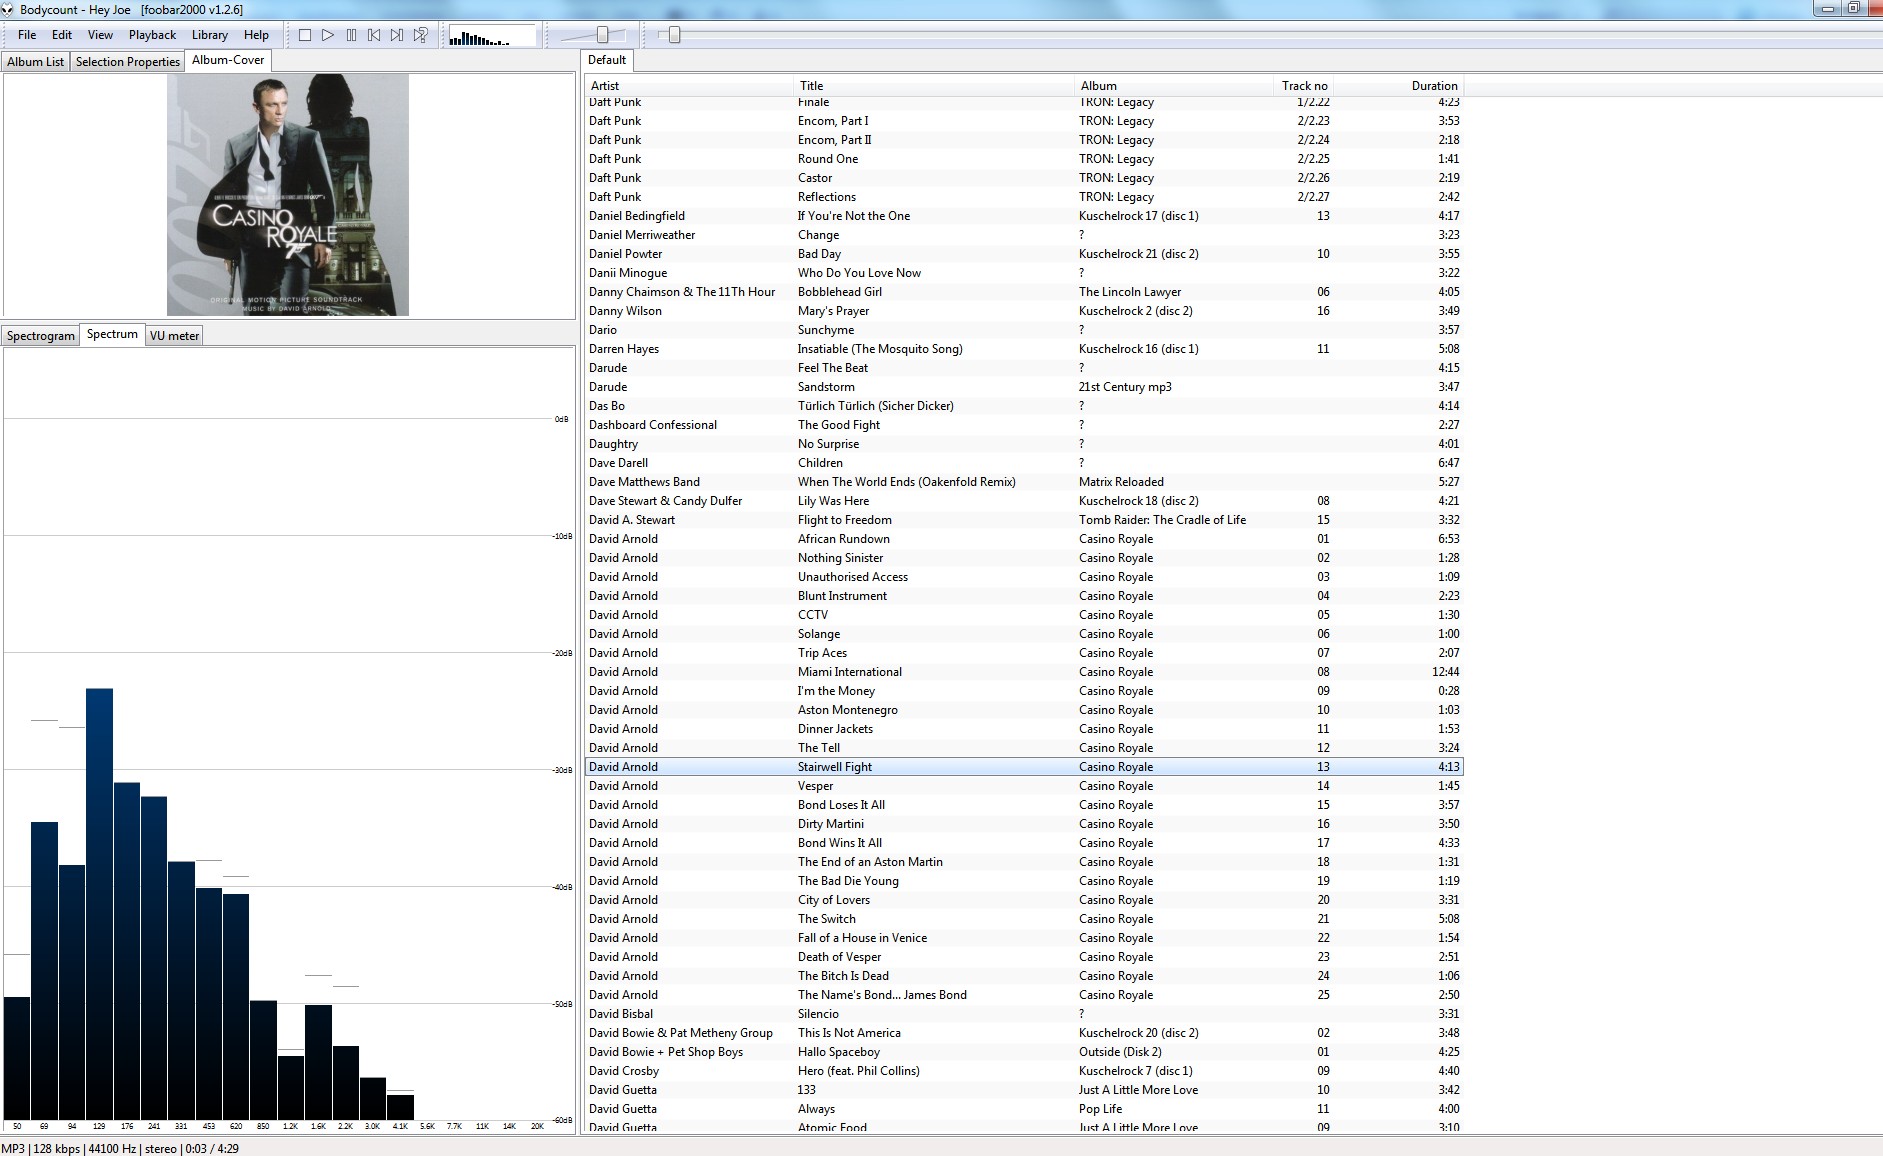1883x1156 pixels.
Task: Select the track 'Vesper'
Action: [1024, 786]
